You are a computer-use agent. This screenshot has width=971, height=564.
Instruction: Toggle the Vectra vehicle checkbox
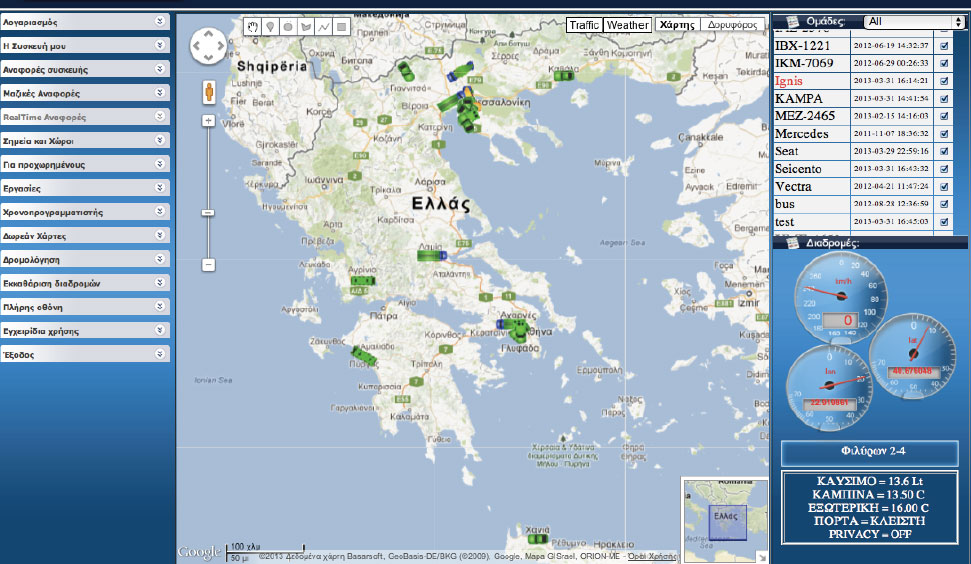945,187
